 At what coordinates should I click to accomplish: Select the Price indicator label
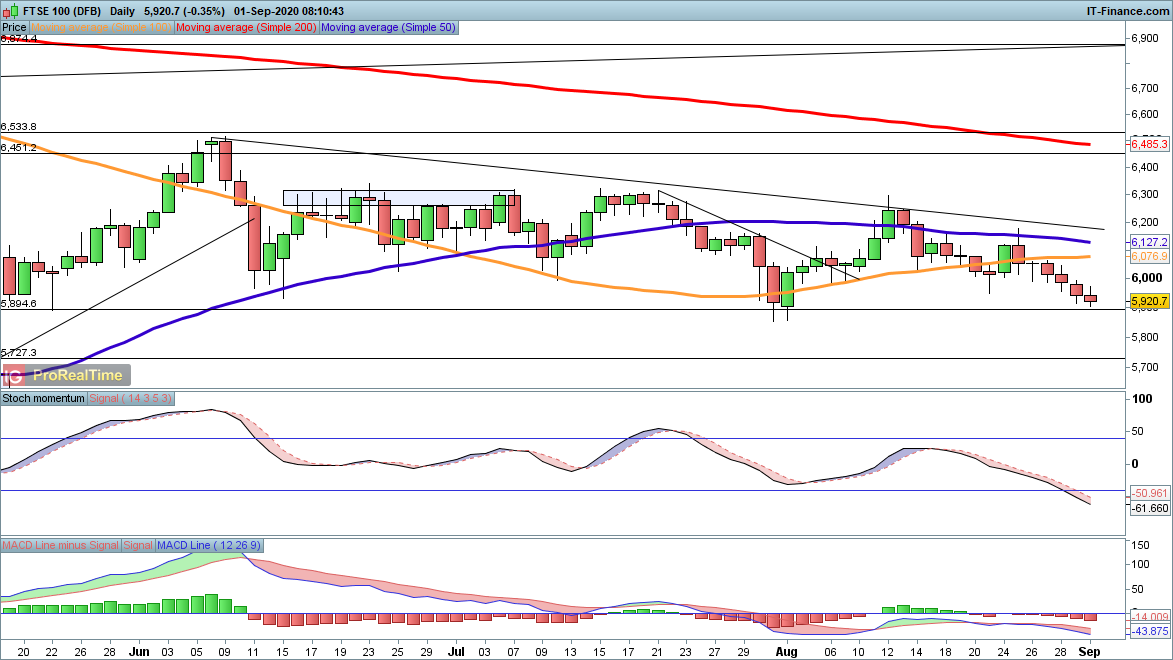click(x=14, y=28)
